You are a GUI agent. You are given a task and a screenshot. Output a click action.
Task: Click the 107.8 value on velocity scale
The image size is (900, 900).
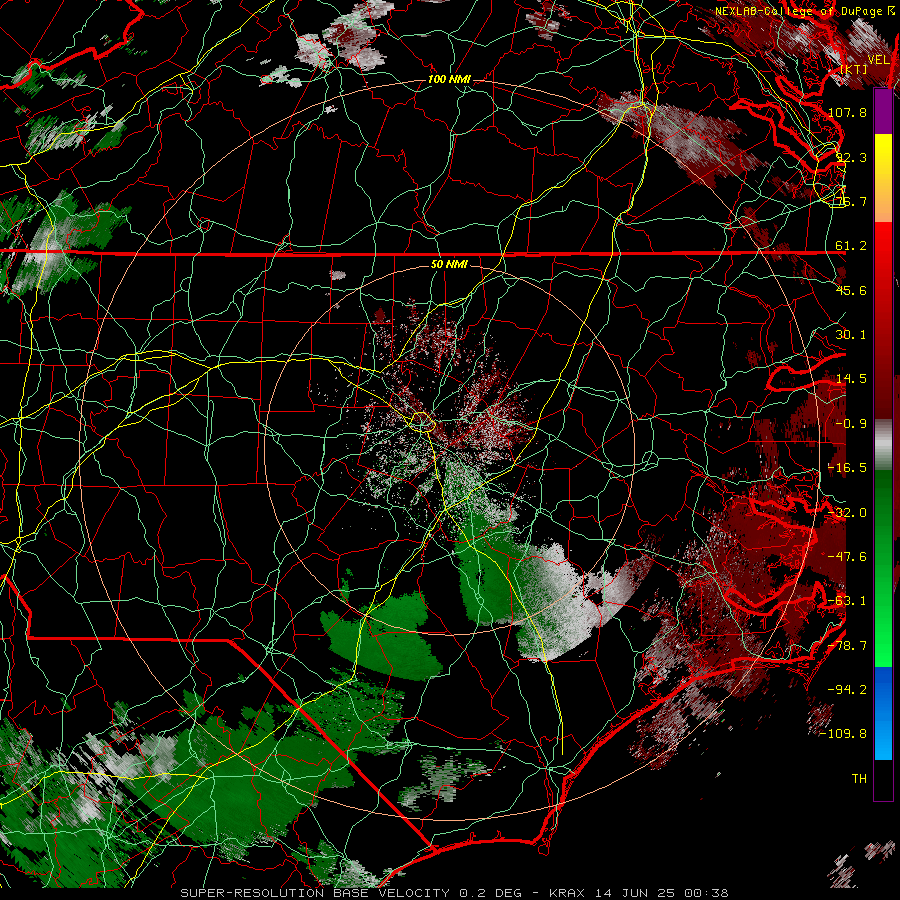[847, 112]
